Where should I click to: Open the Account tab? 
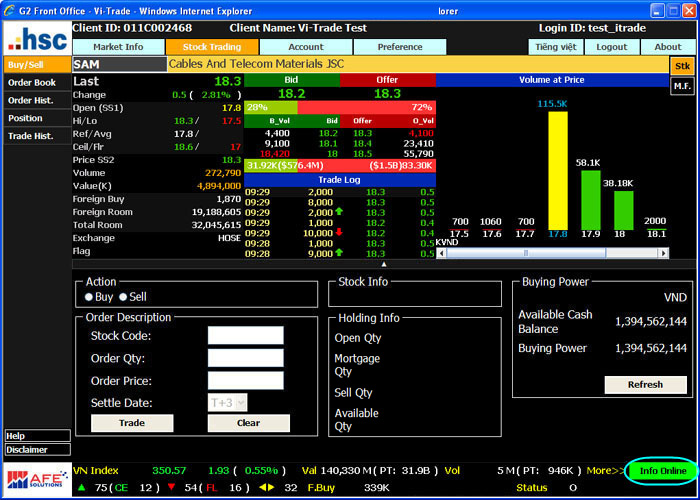pyautogui.click(x=306, y=47)
